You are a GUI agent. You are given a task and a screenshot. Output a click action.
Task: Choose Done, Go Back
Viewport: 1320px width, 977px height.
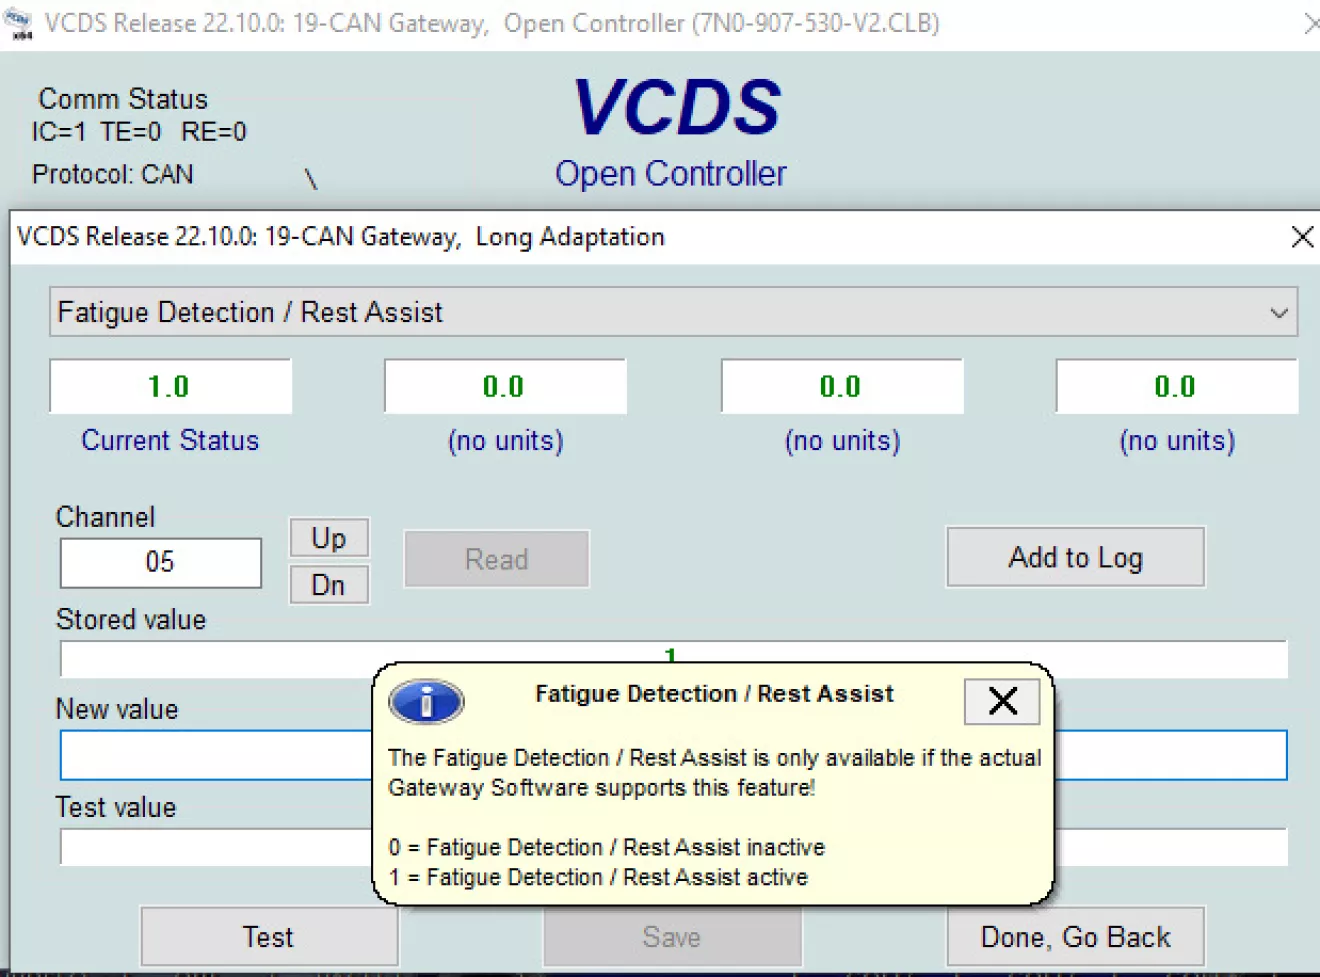tap(1075, 937)
